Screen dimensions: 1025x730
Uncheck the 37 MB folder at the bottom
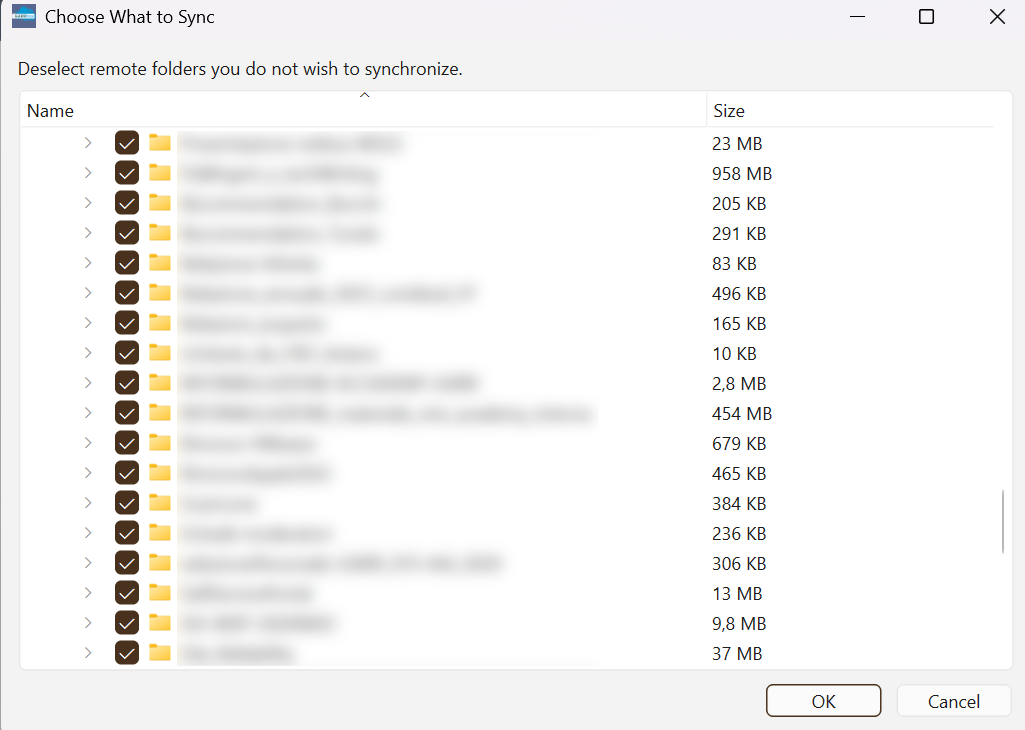[x=126, y=652]
